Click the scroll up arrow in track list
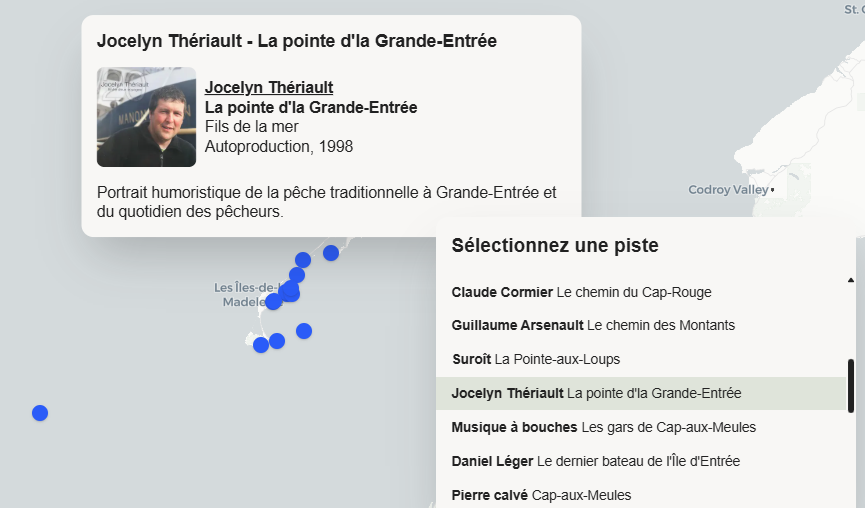 point(851,280)
